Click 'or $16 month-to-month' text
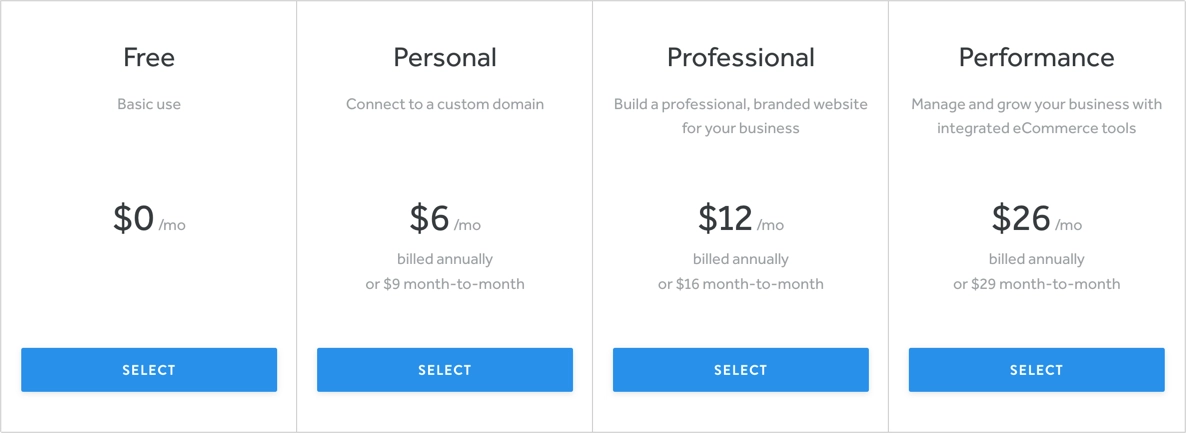This screenshot has height=433, width=1186. coord(740,285)
